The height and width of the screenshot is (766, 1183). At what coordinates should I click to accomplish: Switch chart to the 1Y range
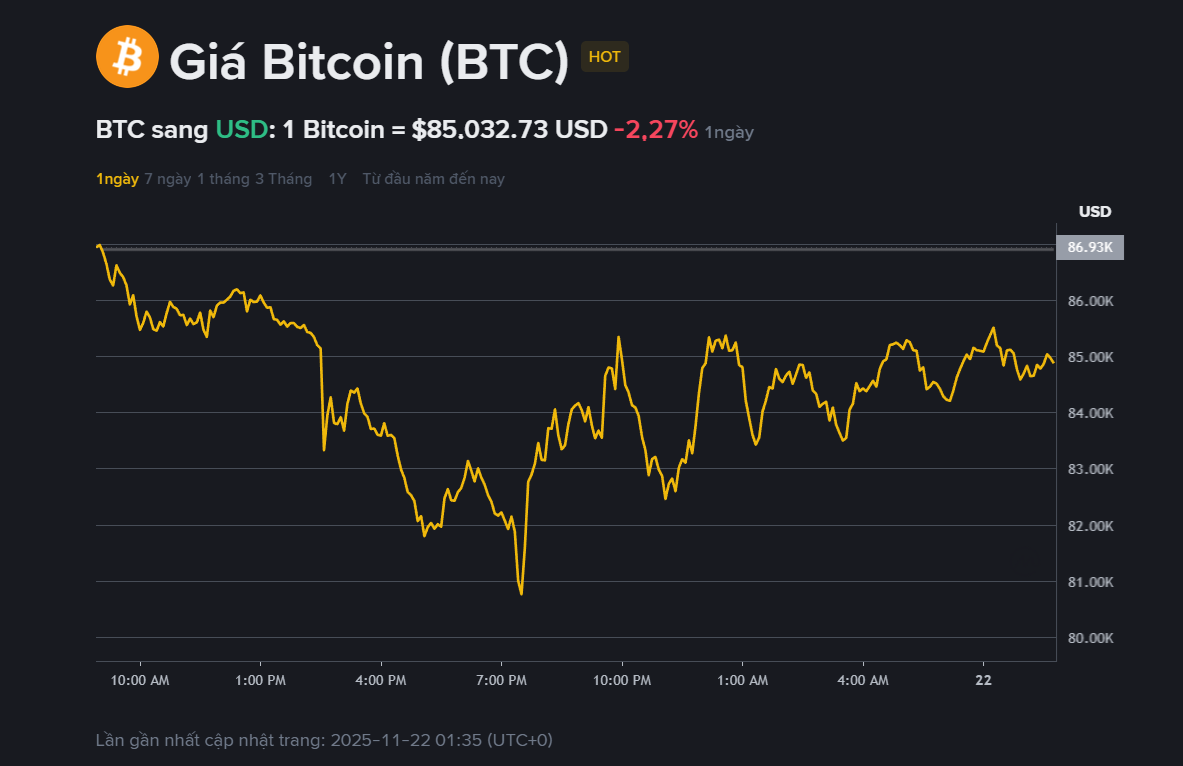tap(337, 179)
